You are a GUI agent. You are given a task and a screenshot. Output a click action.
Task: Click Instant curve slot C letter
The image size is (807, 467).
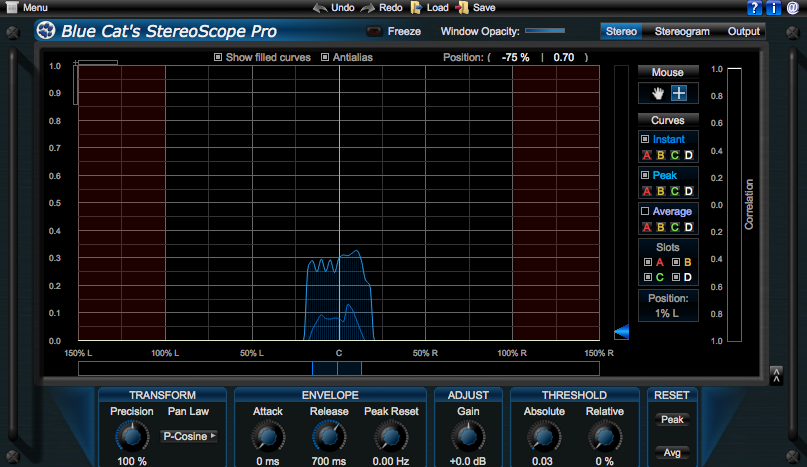click(x=674, y=155)
